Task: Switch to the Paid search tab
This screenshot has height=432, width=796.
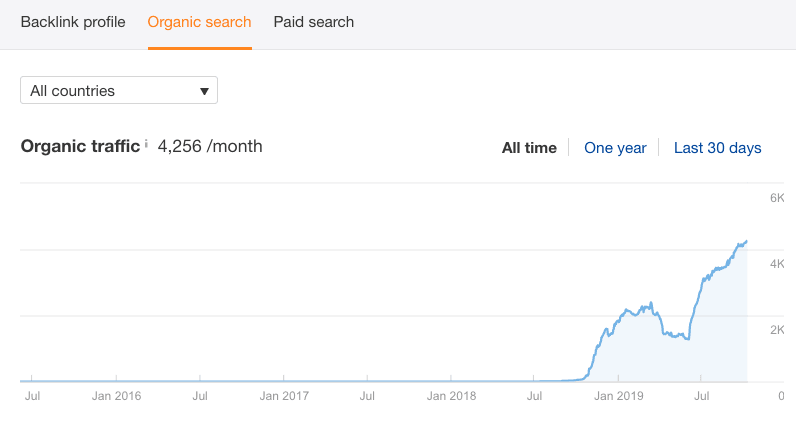Action: [313, 22]
